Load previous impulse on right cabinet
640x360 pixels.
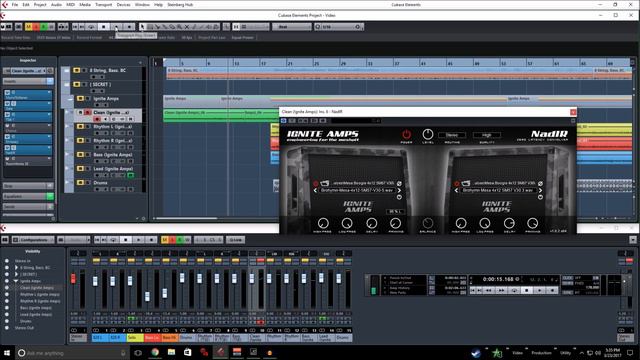click(x=456, y=190)
